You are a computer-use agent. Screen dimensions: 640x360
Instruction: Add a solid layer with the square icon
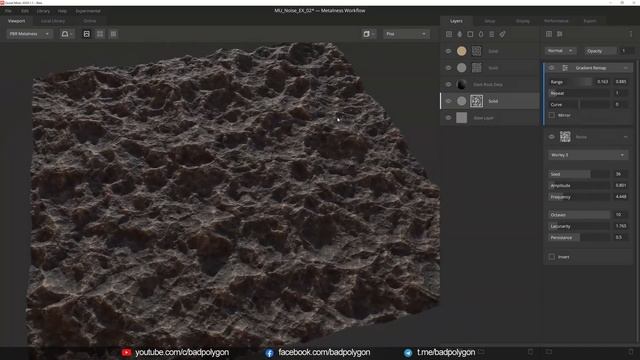[470, 34]
